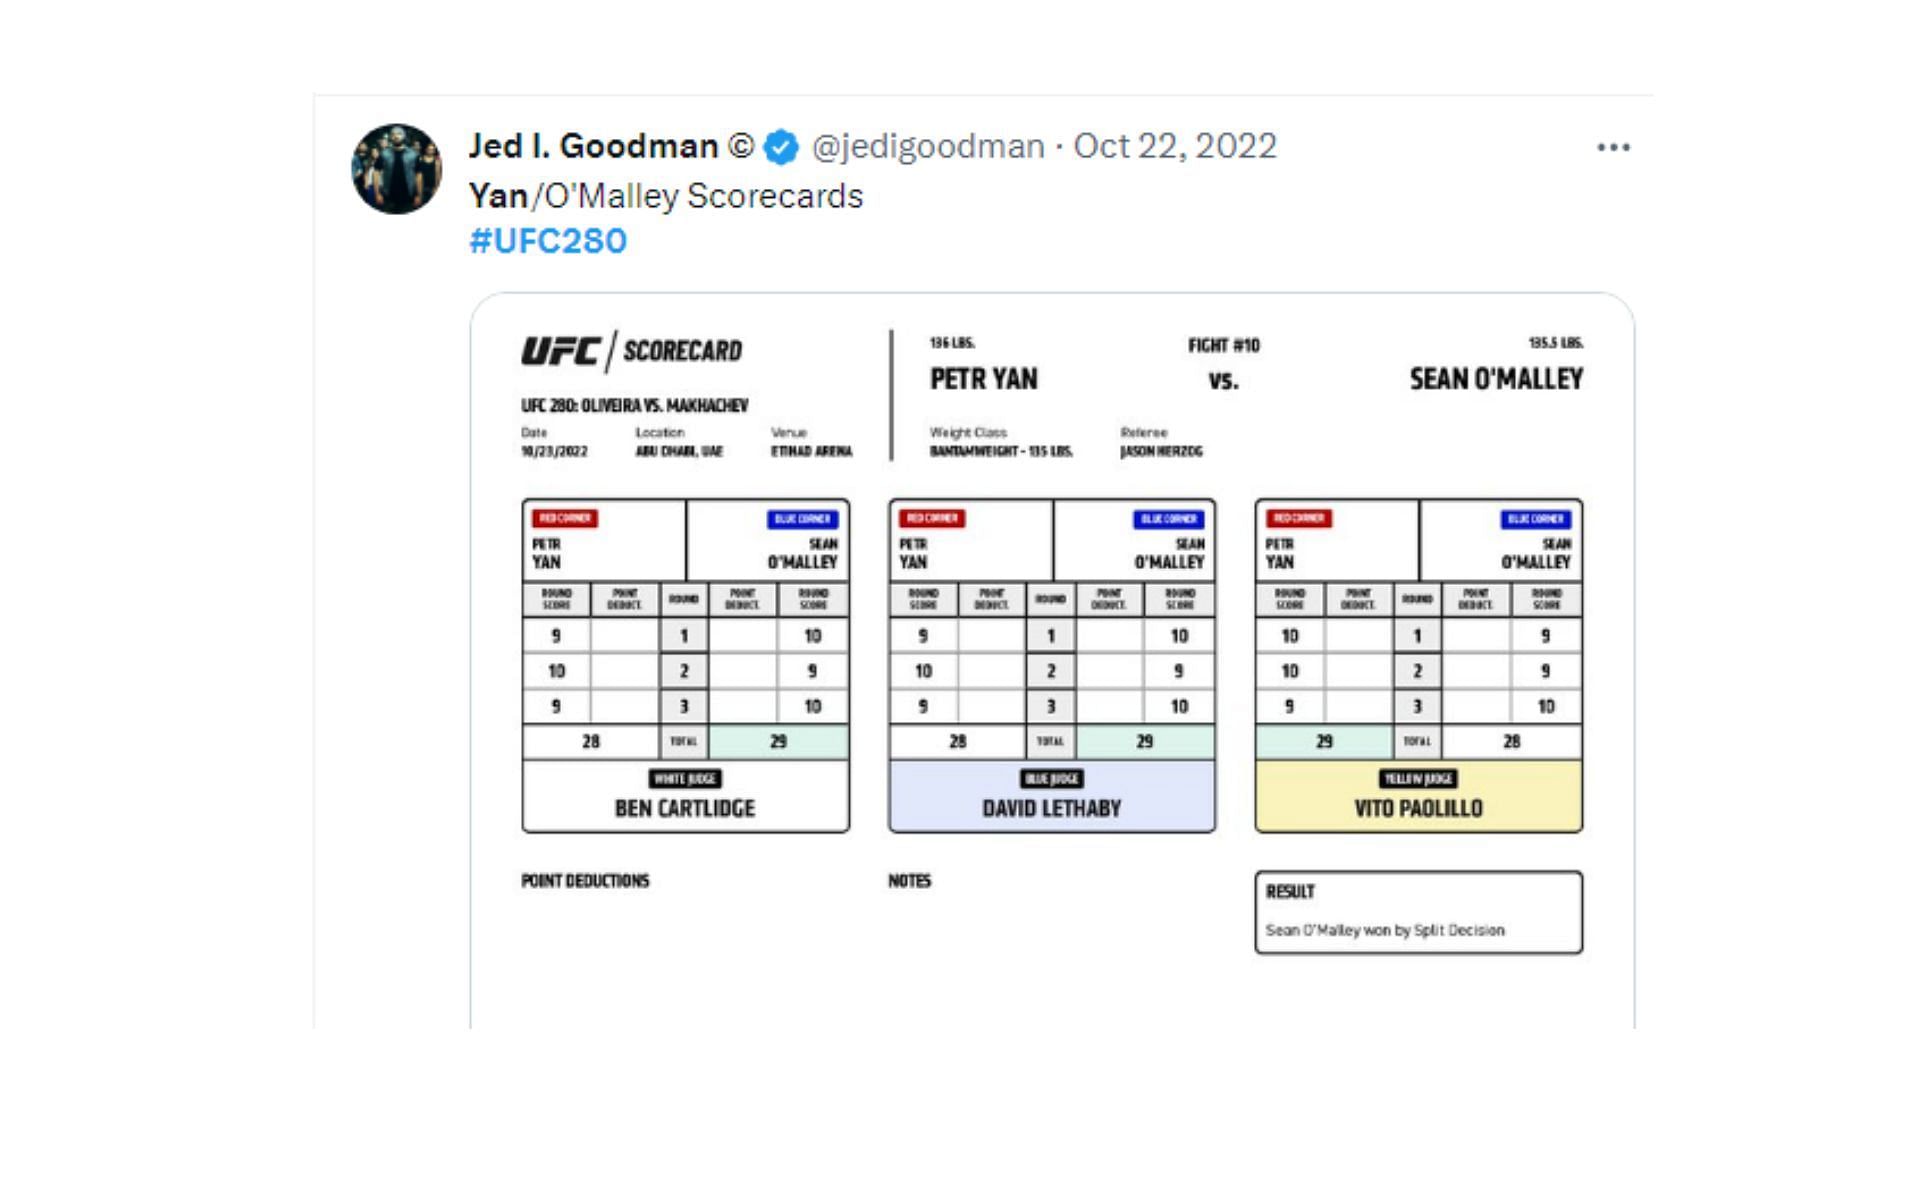Image resolution: width=1920 pixels, height=1200 pixels.
Task: Click Jed I. Goodman's profile avatar
Action: pos(396,169)
